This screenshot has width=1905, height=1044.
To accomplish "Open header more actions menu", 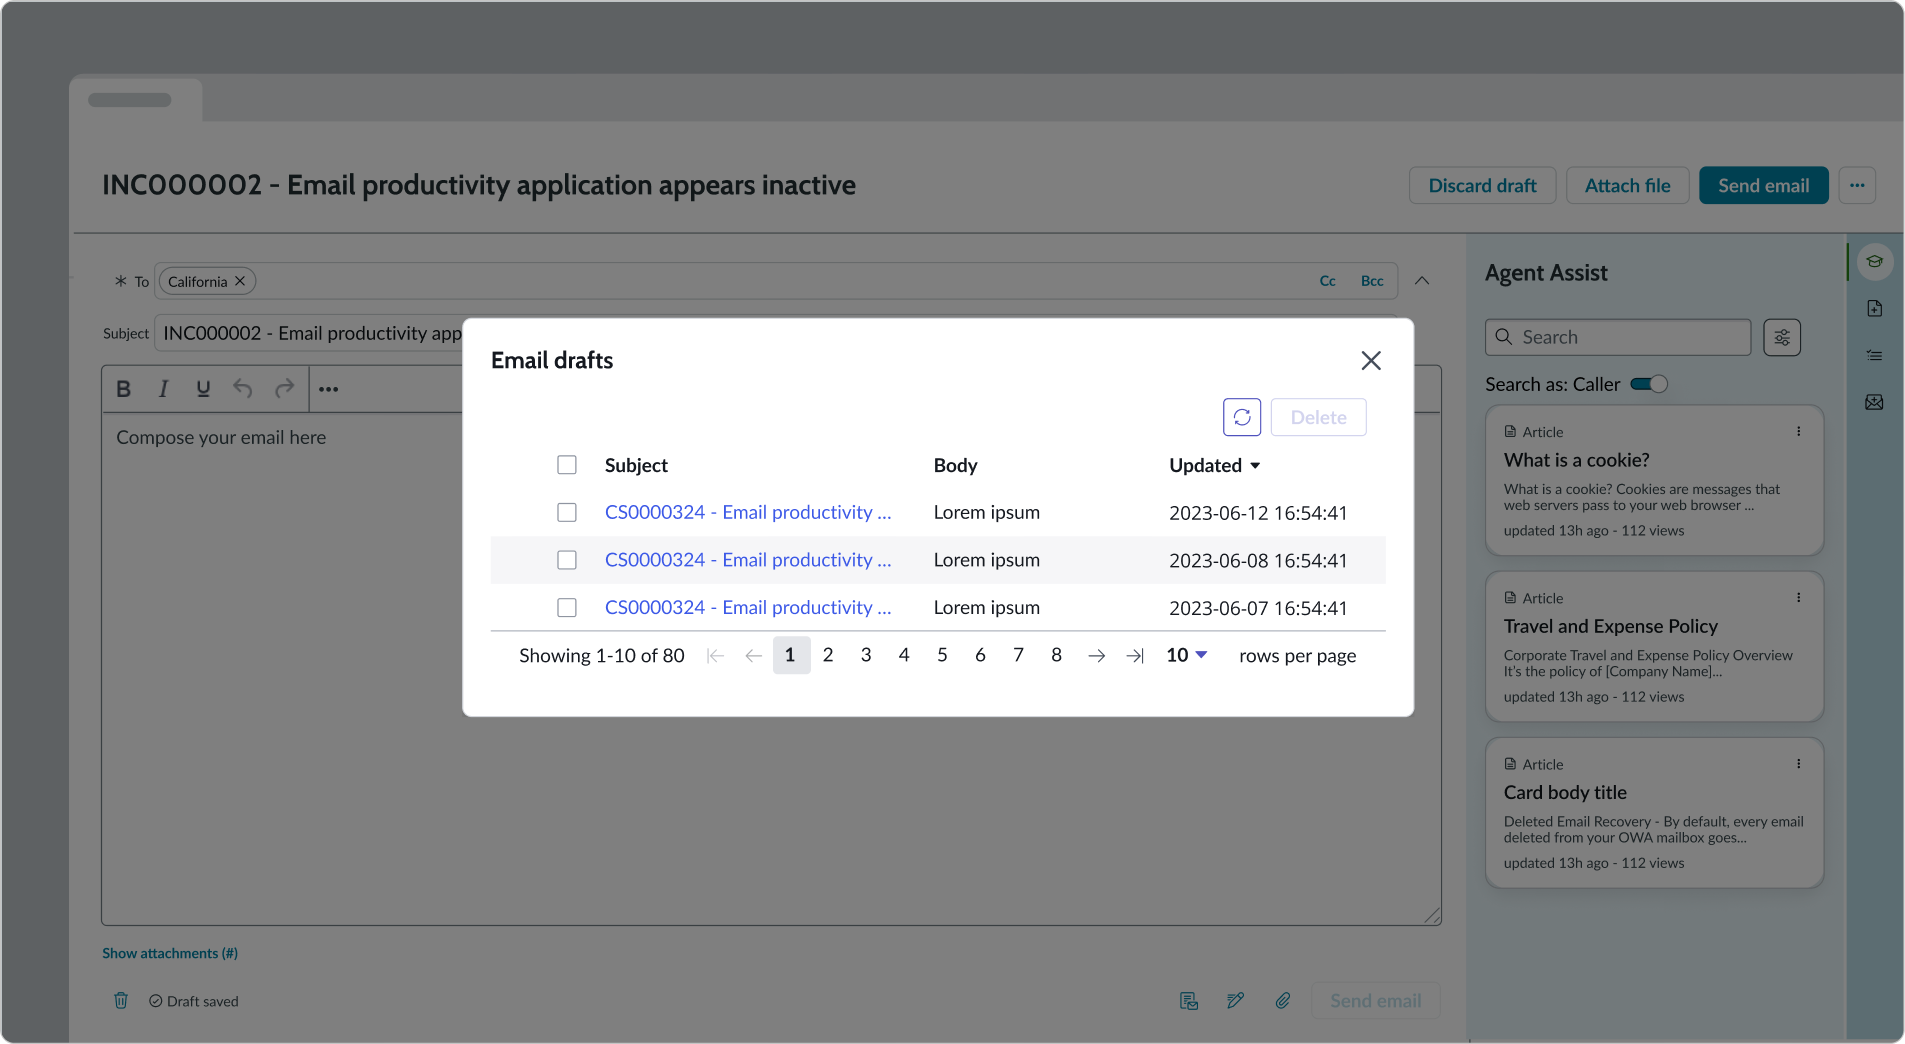I will 1857,185.
